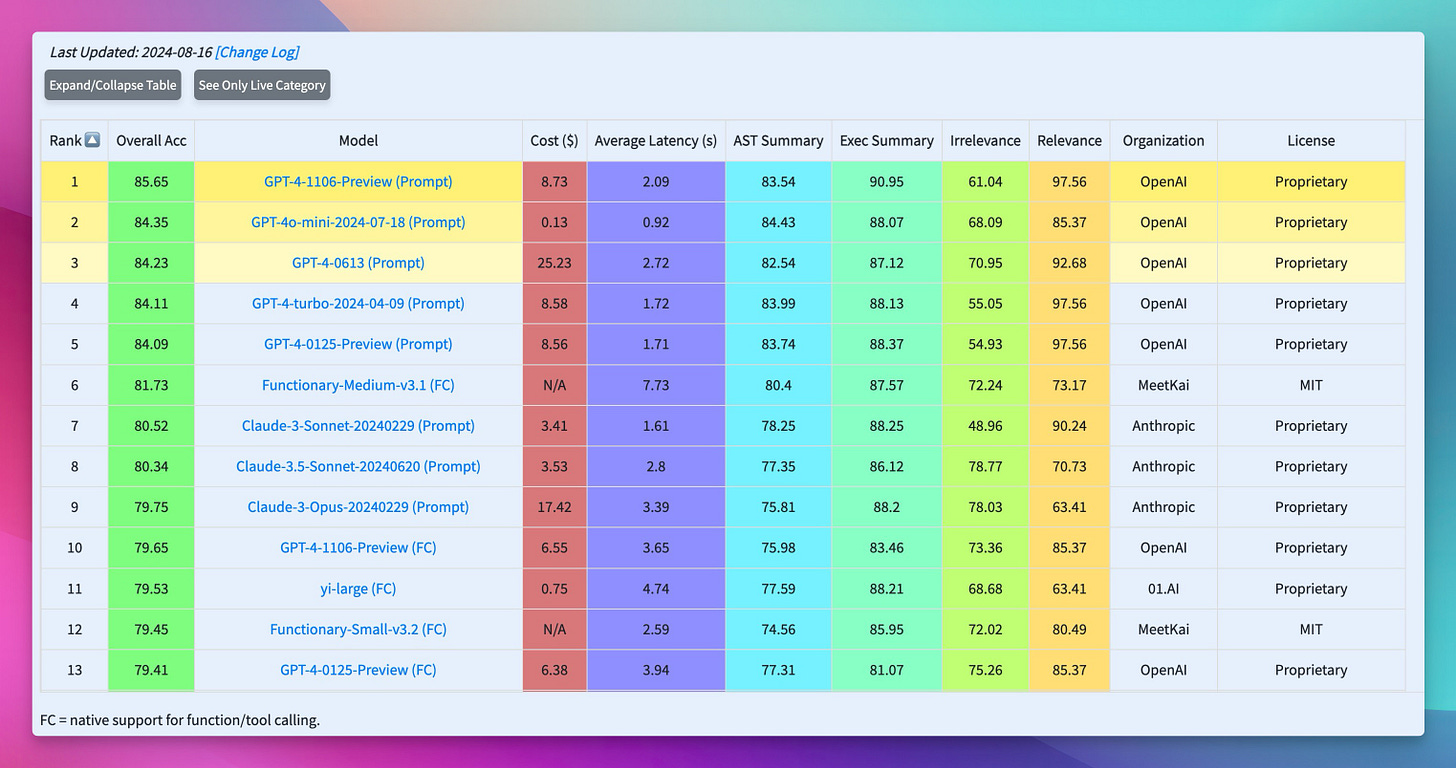Click the License column header
The image size is (1456, 768).
pyautogui.click(x=1311, y=141)
